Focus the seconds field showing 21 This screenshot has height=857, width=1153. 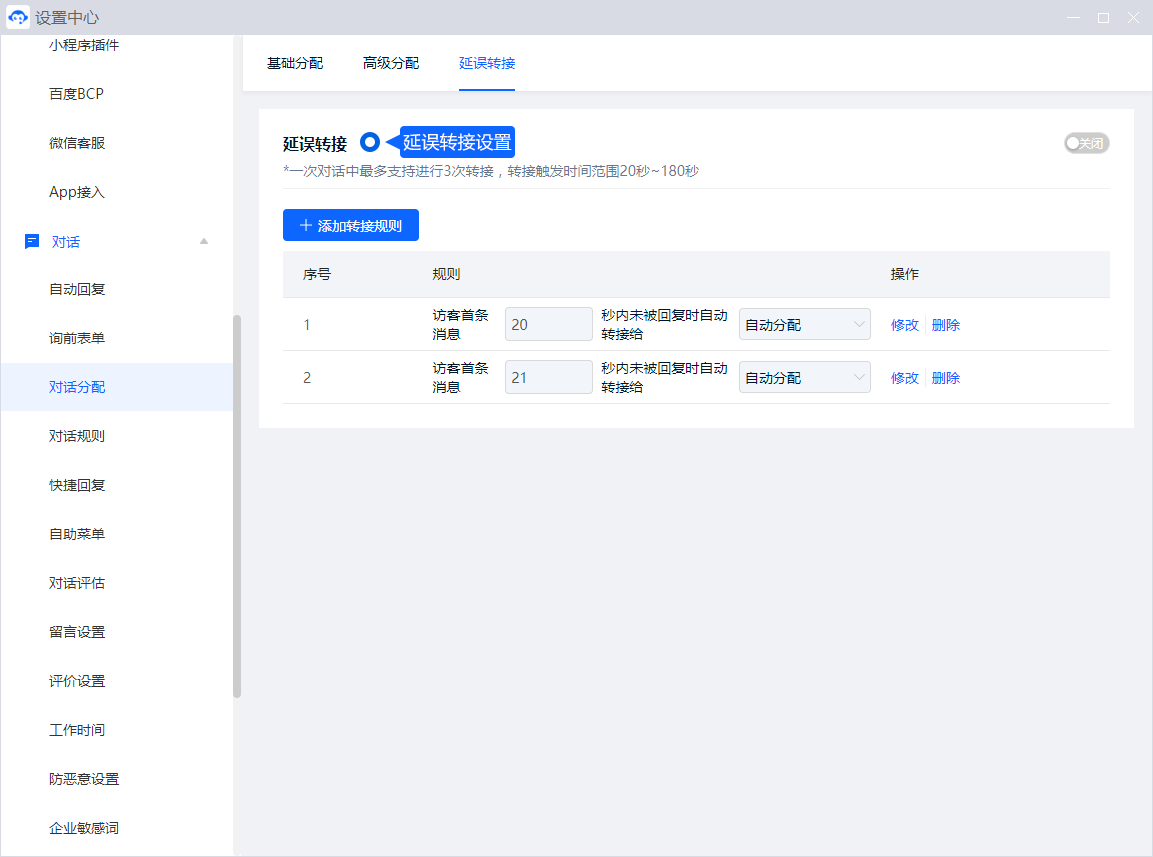pyautogui.click(x=549, y=377)
